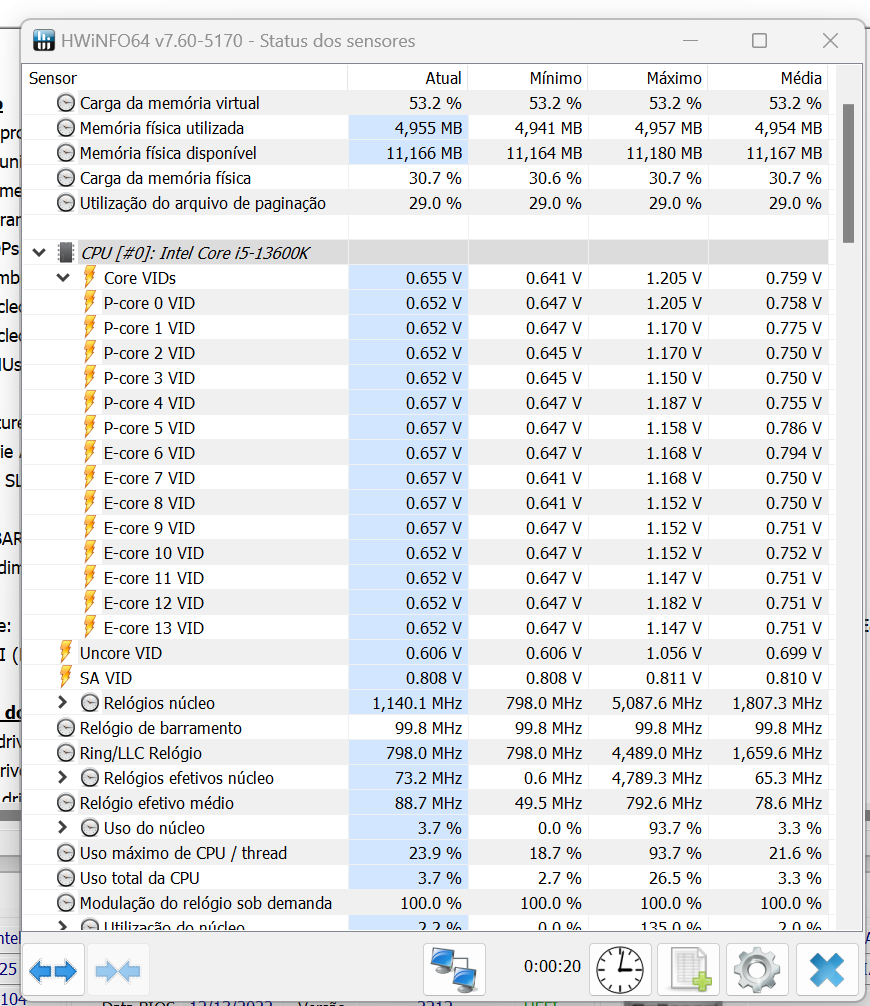
Task: Collapse the CPU [#0] Intel Core i5-13600K section
Action: [x=39, y=253]
